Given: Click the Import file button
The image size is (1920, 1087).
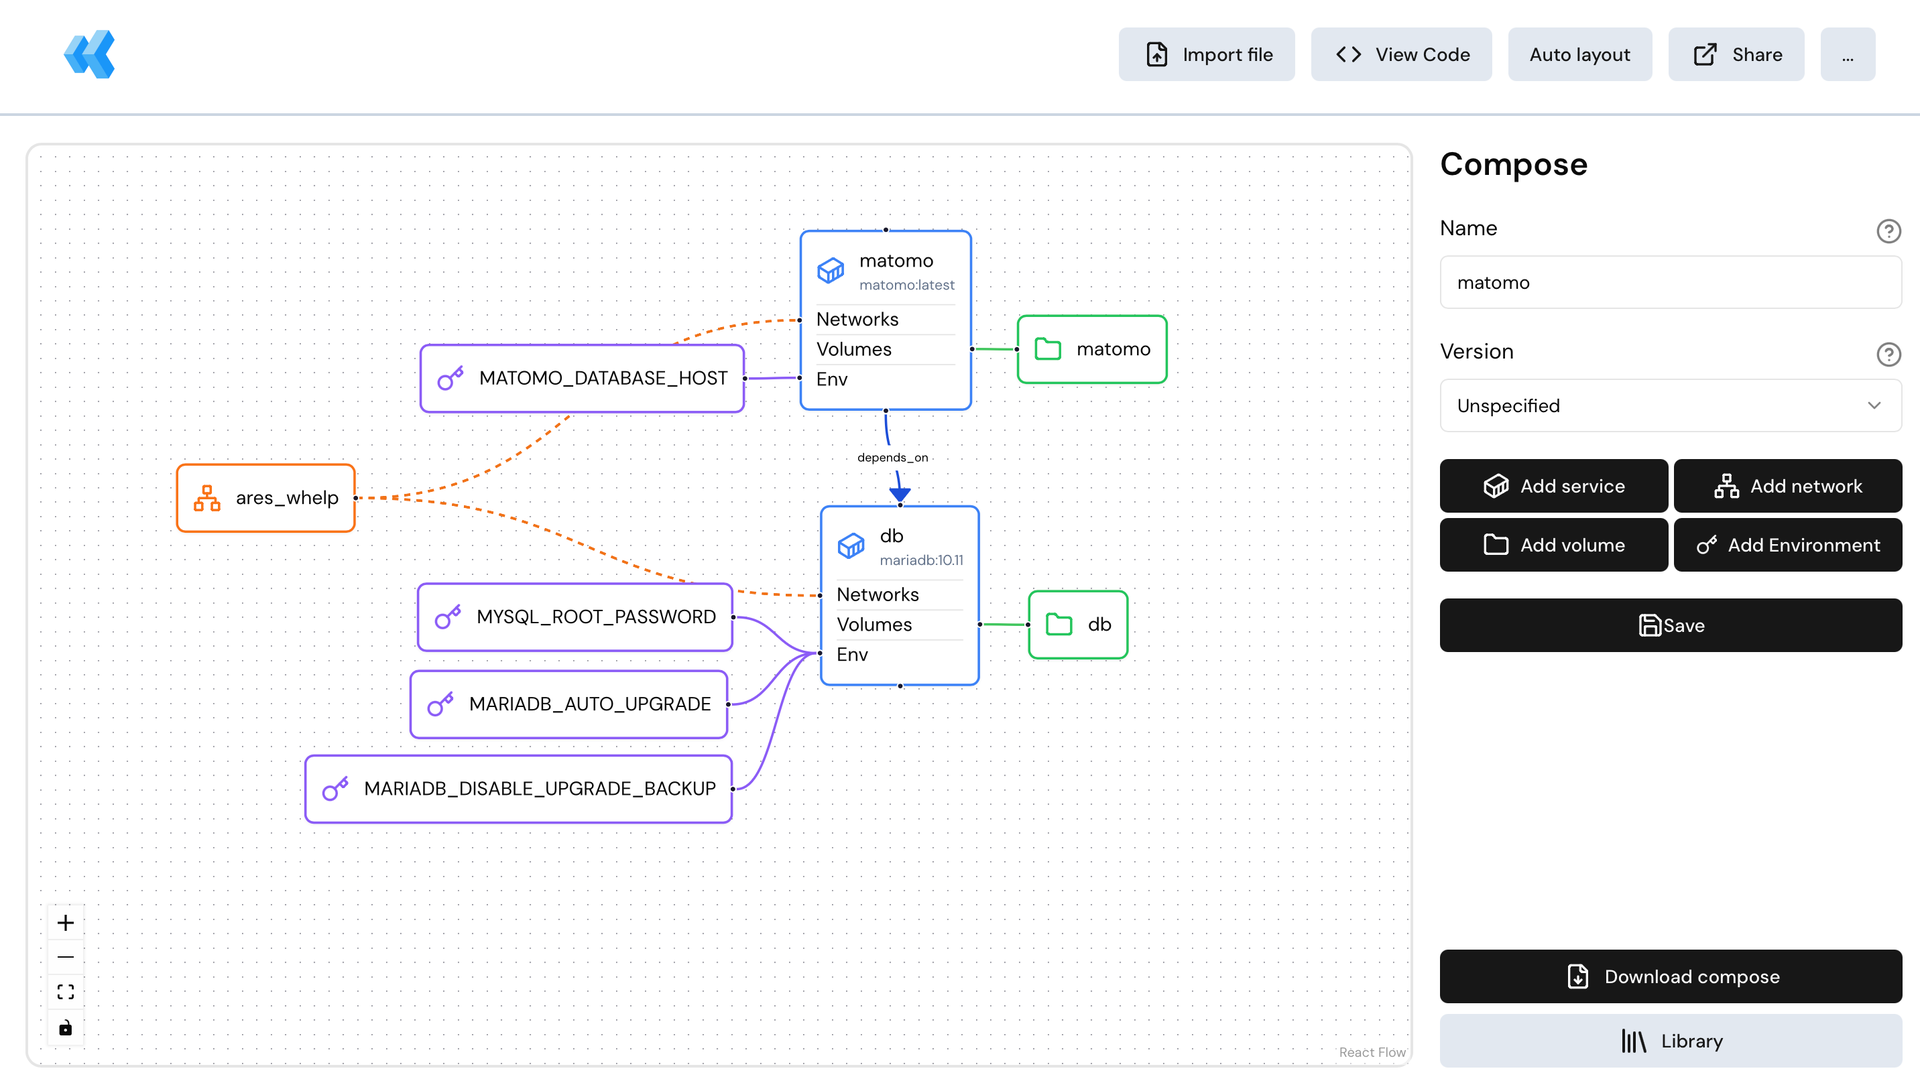Looking at the screenshot, I should click(1206, 55).
